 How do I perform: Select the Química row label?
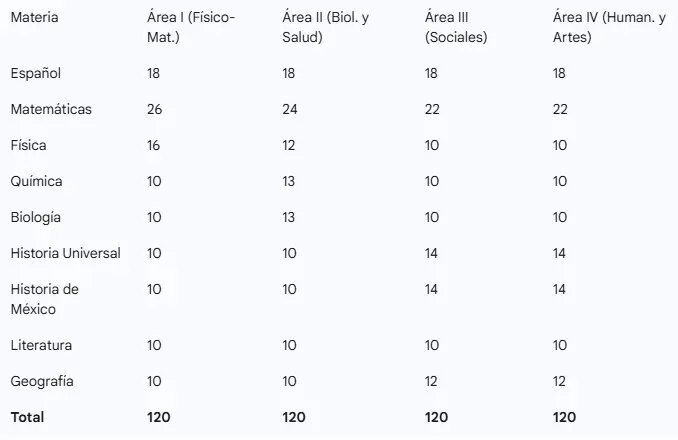click(36, 181)
